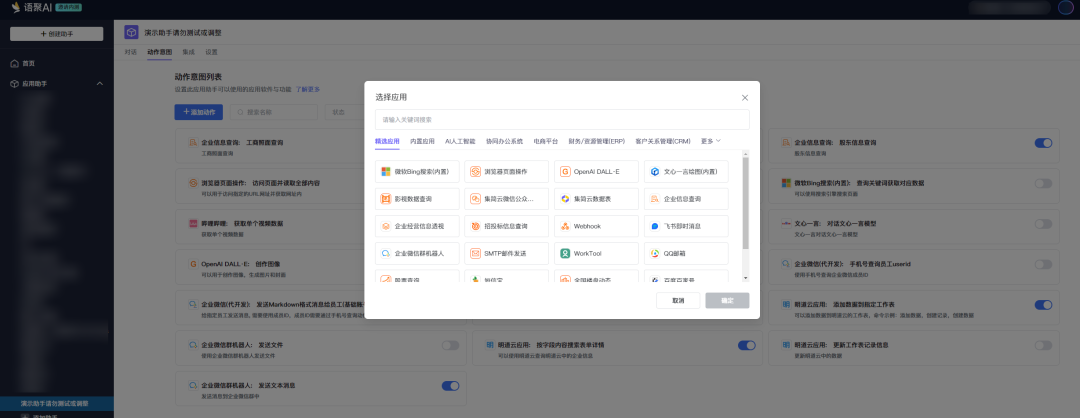Select the 企业信息查询 app icon in dialog
The width and height of the screenshot is (1080, 418).
655,199
